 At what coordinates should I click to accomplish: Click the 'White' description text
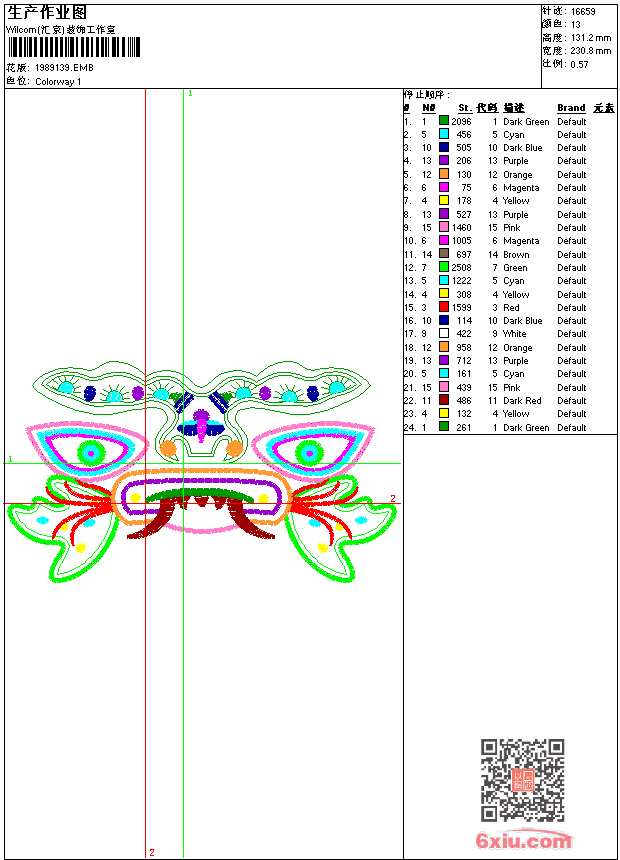tap(515, 333)
